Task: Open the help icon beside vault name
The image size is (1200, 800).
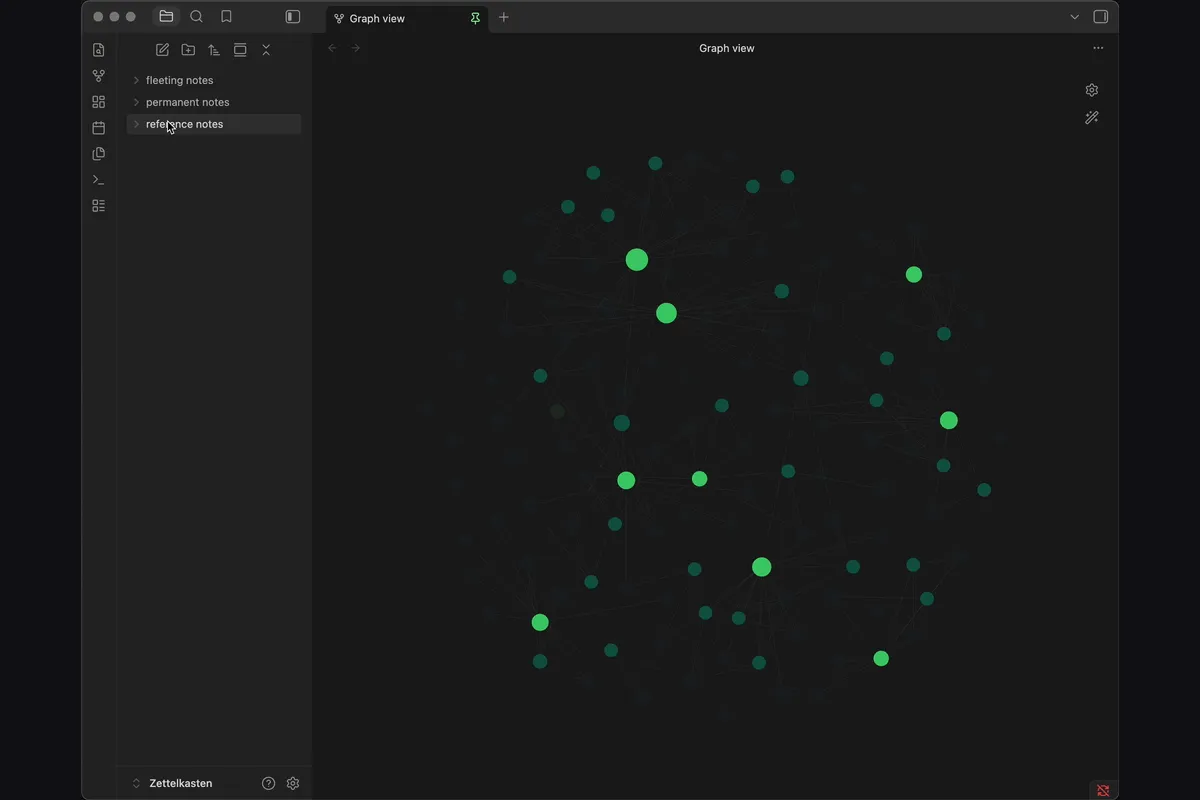Action: click(x=268, y=783)
